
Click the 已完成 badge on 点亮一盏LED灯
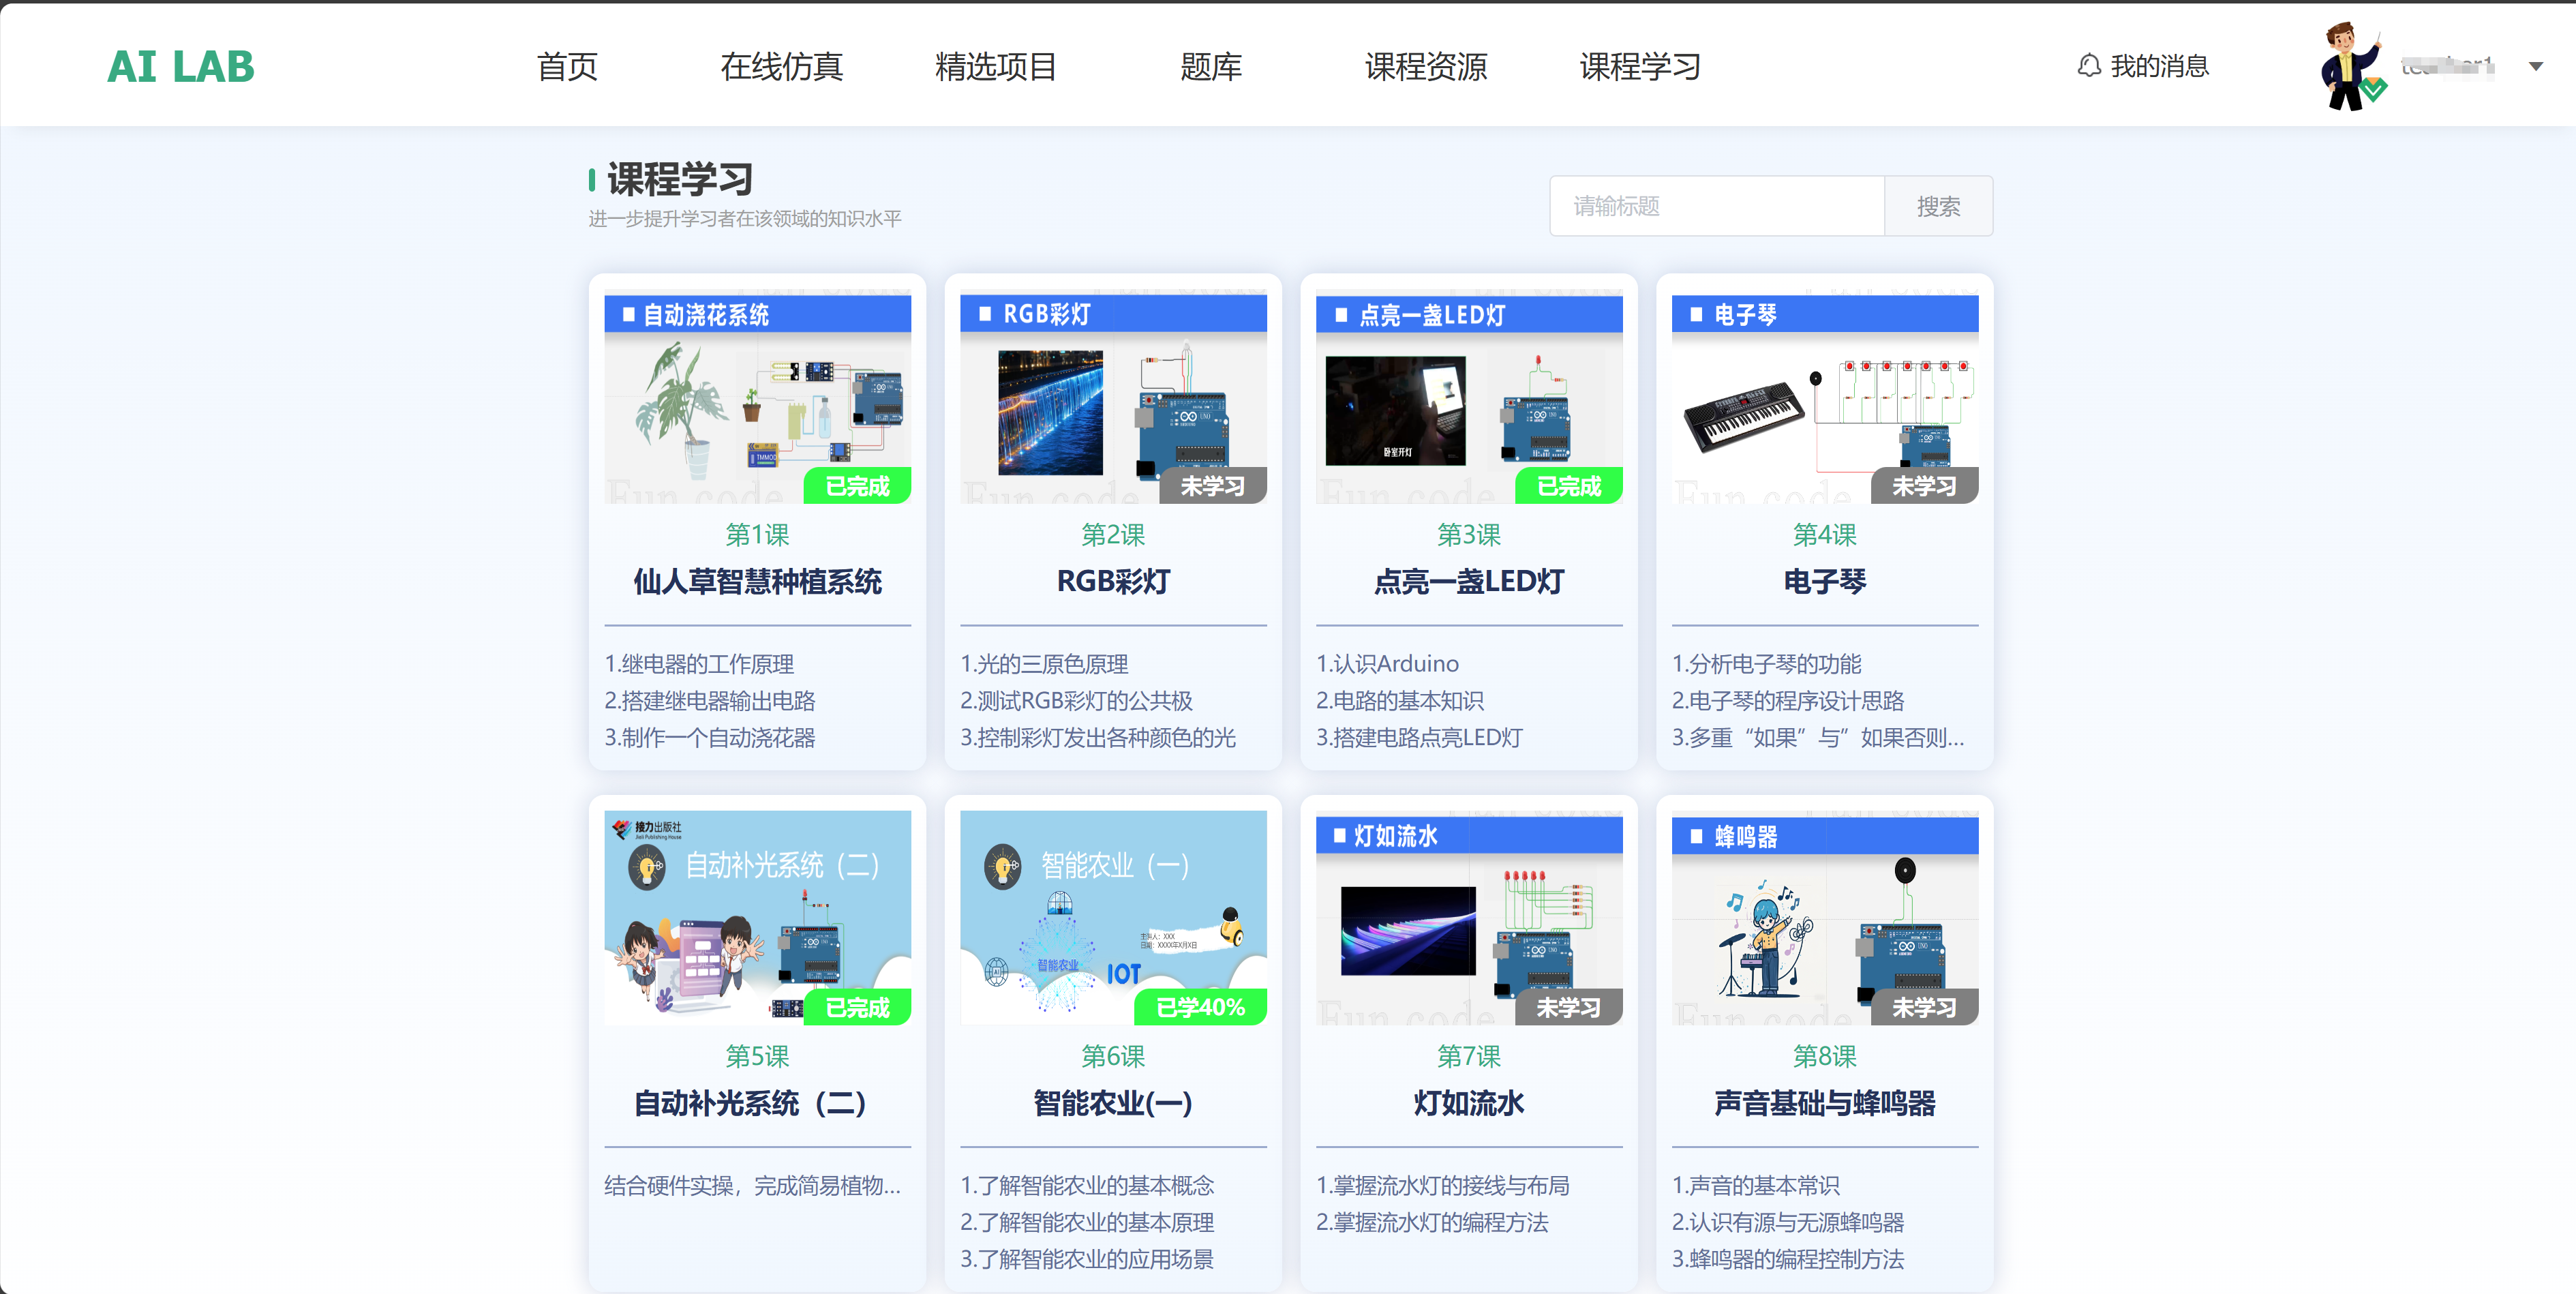click(x=1568, y=486)
